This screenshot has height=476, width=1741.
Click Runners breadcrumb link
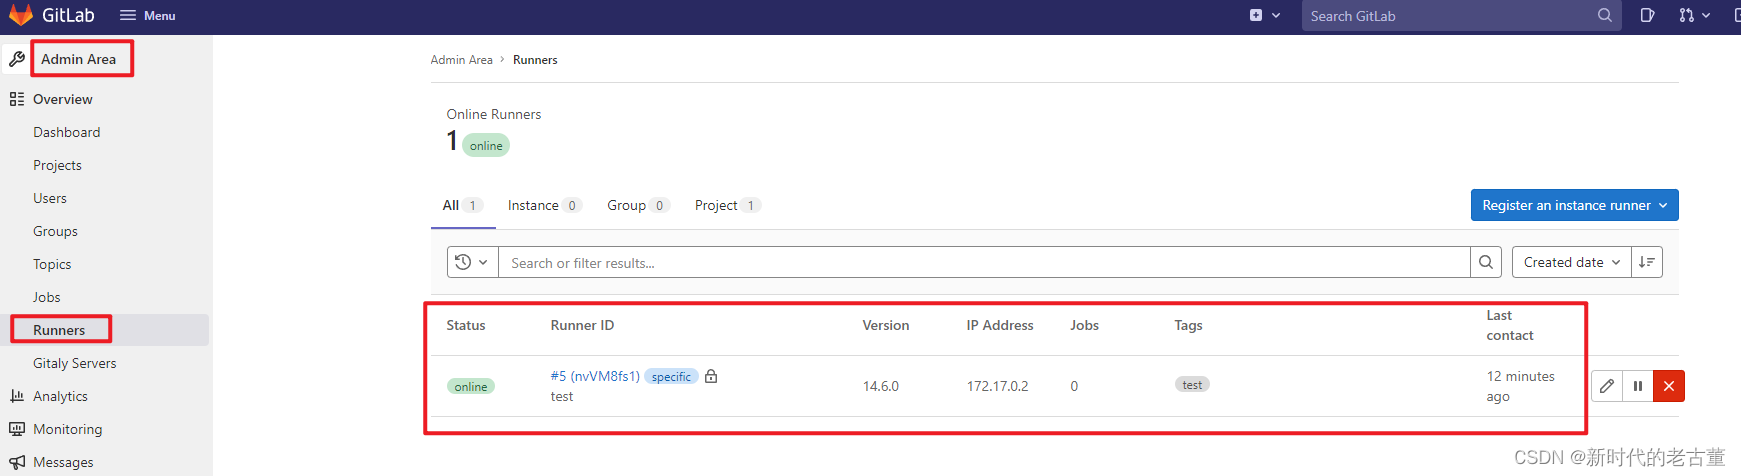click(535, 60)
